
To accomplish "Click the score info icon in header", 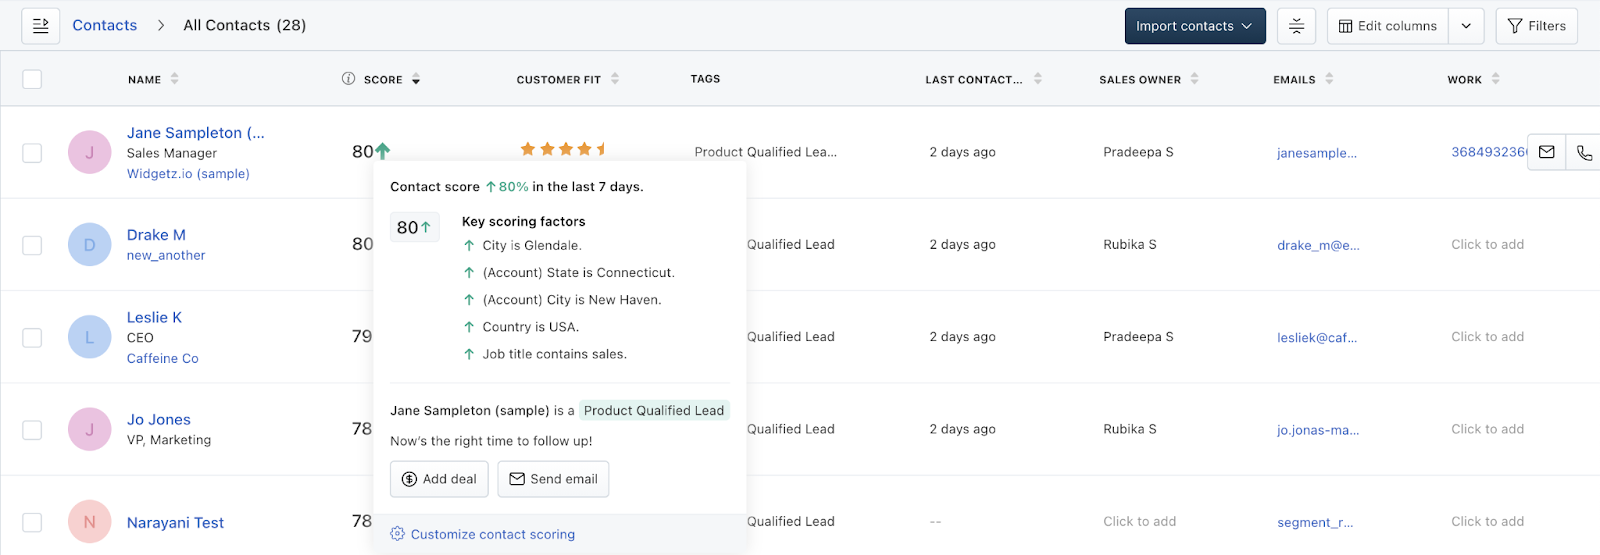I will 348,79.
